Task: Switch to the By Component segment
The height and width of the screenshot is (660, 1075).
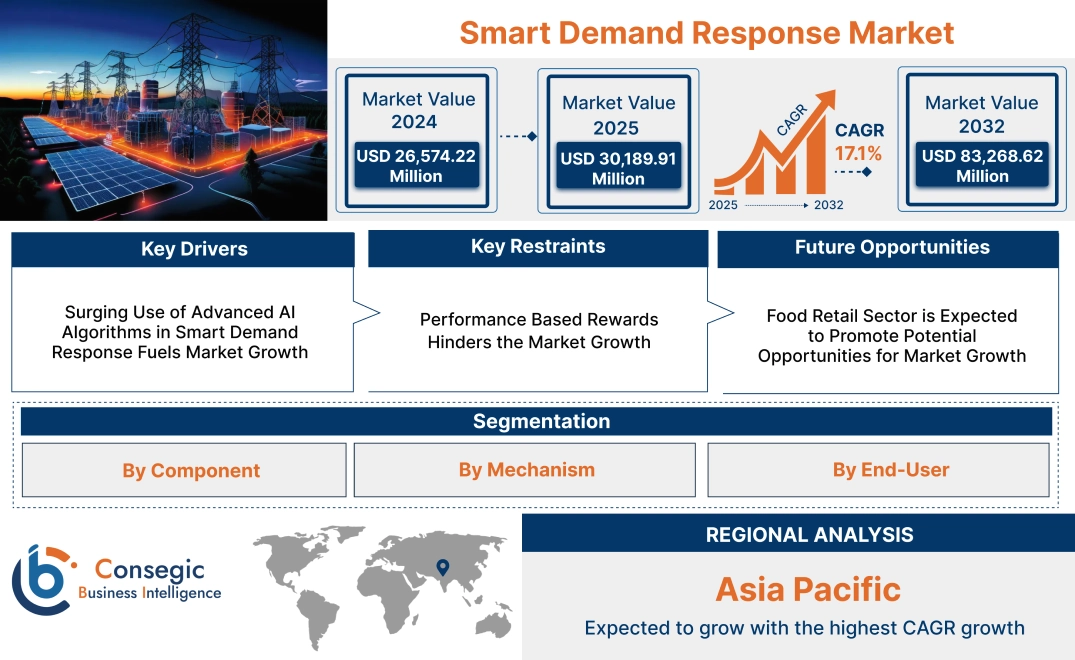Action: 190,470
